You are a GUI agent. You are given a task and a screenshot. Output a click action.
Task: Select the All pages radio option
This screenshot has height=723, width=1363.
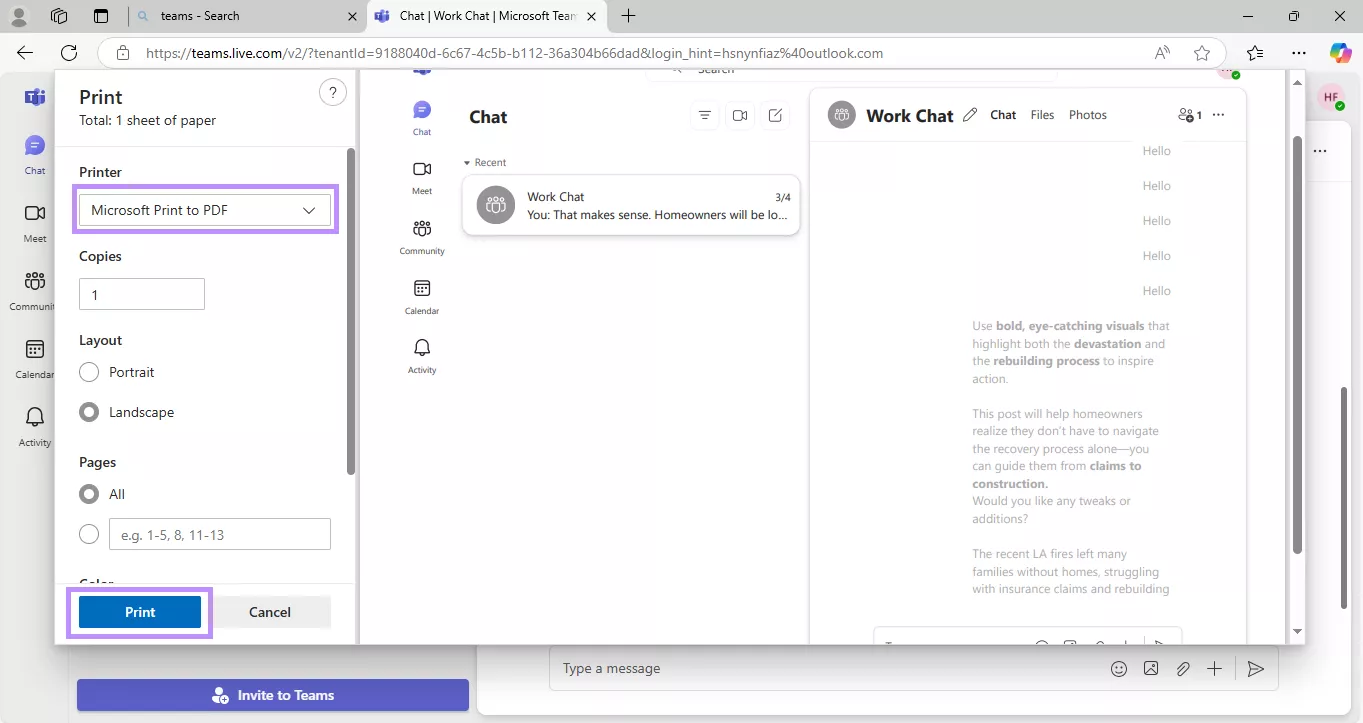(x=89, y=493)
